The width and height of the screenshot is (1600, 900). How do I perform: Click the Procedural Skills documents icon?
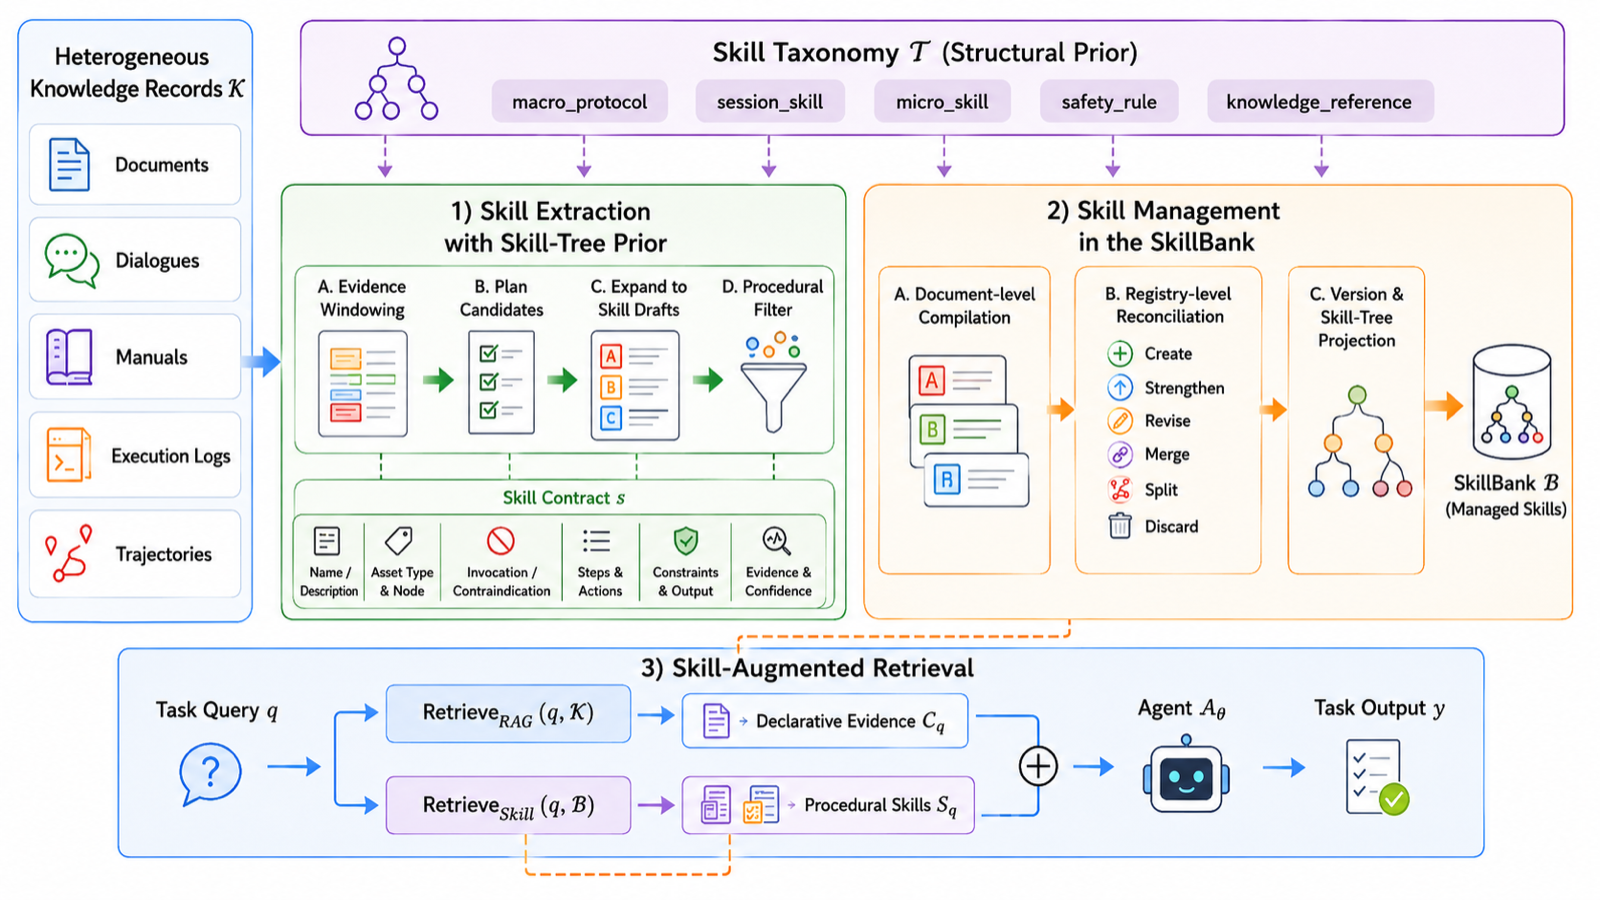coord(740,804)
